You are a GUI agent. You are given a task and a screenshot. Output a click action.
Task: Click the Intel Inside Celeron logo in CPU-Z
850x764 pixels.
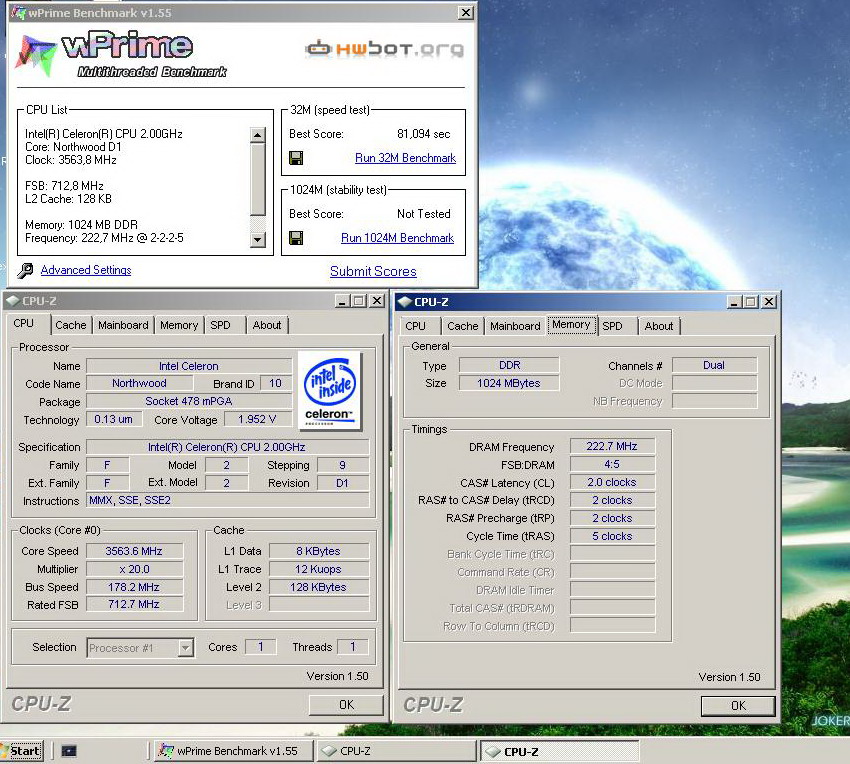(330, 391)
